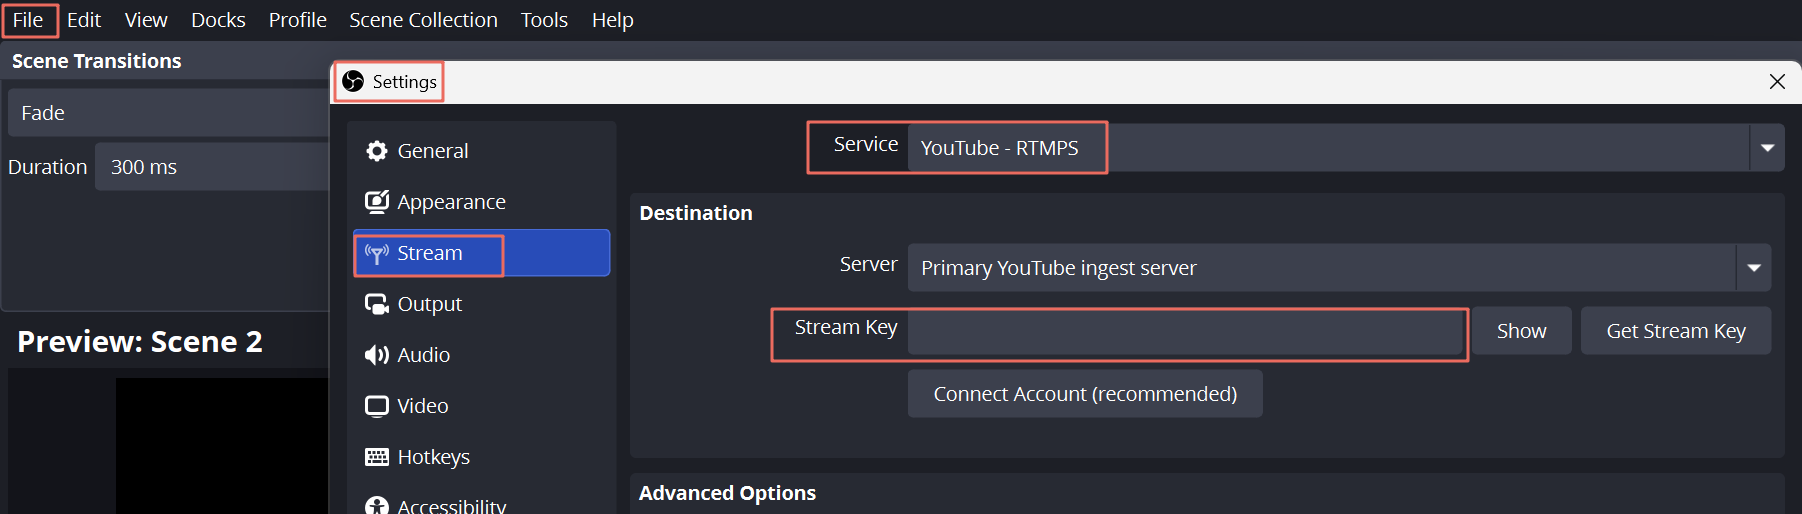Viewport: 1802px width, 514px height.
Task: Open the File menu
Action: coord(28,20)
